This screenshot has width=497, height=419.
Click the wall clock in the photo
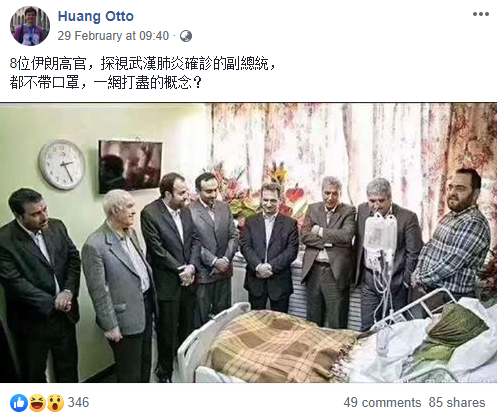62,164
